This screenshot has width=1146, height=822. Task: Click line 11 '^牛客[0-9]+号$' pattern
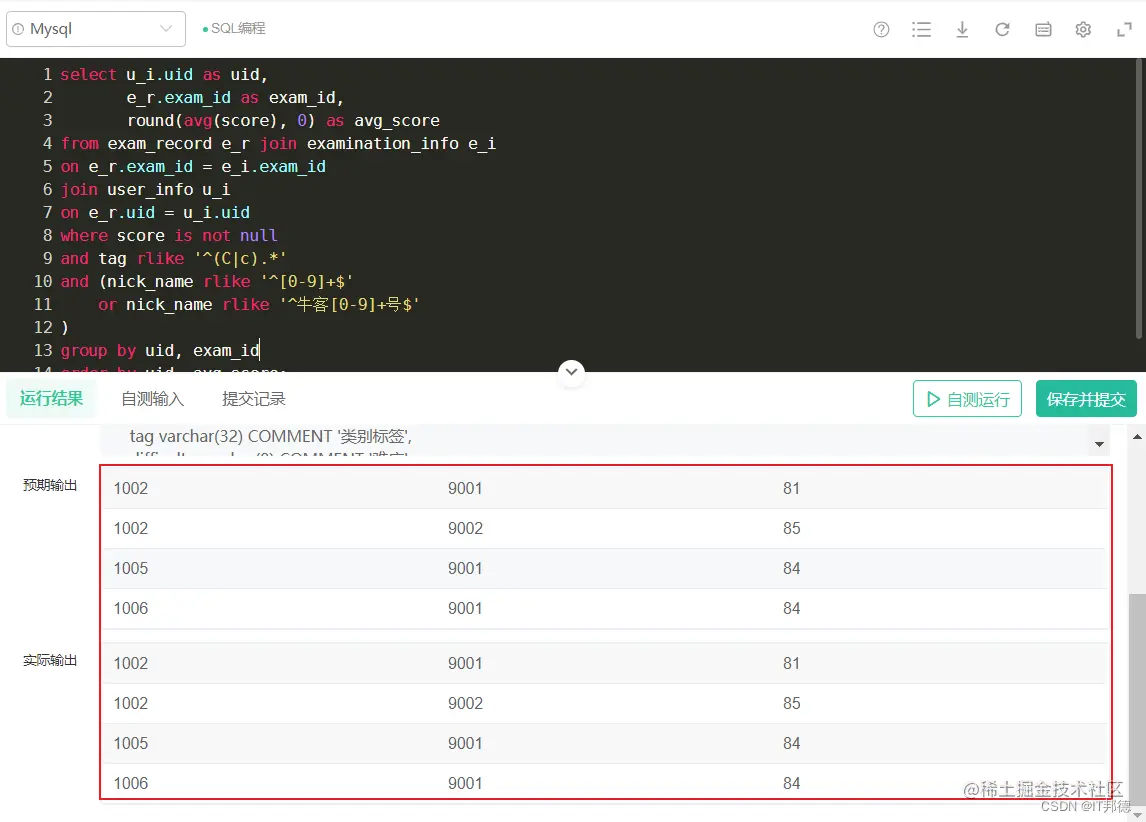(350, 305)
